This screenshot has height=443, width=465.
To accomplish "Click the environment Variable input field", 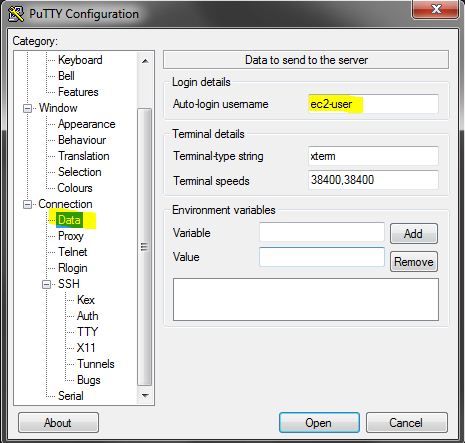I will 322,232.
